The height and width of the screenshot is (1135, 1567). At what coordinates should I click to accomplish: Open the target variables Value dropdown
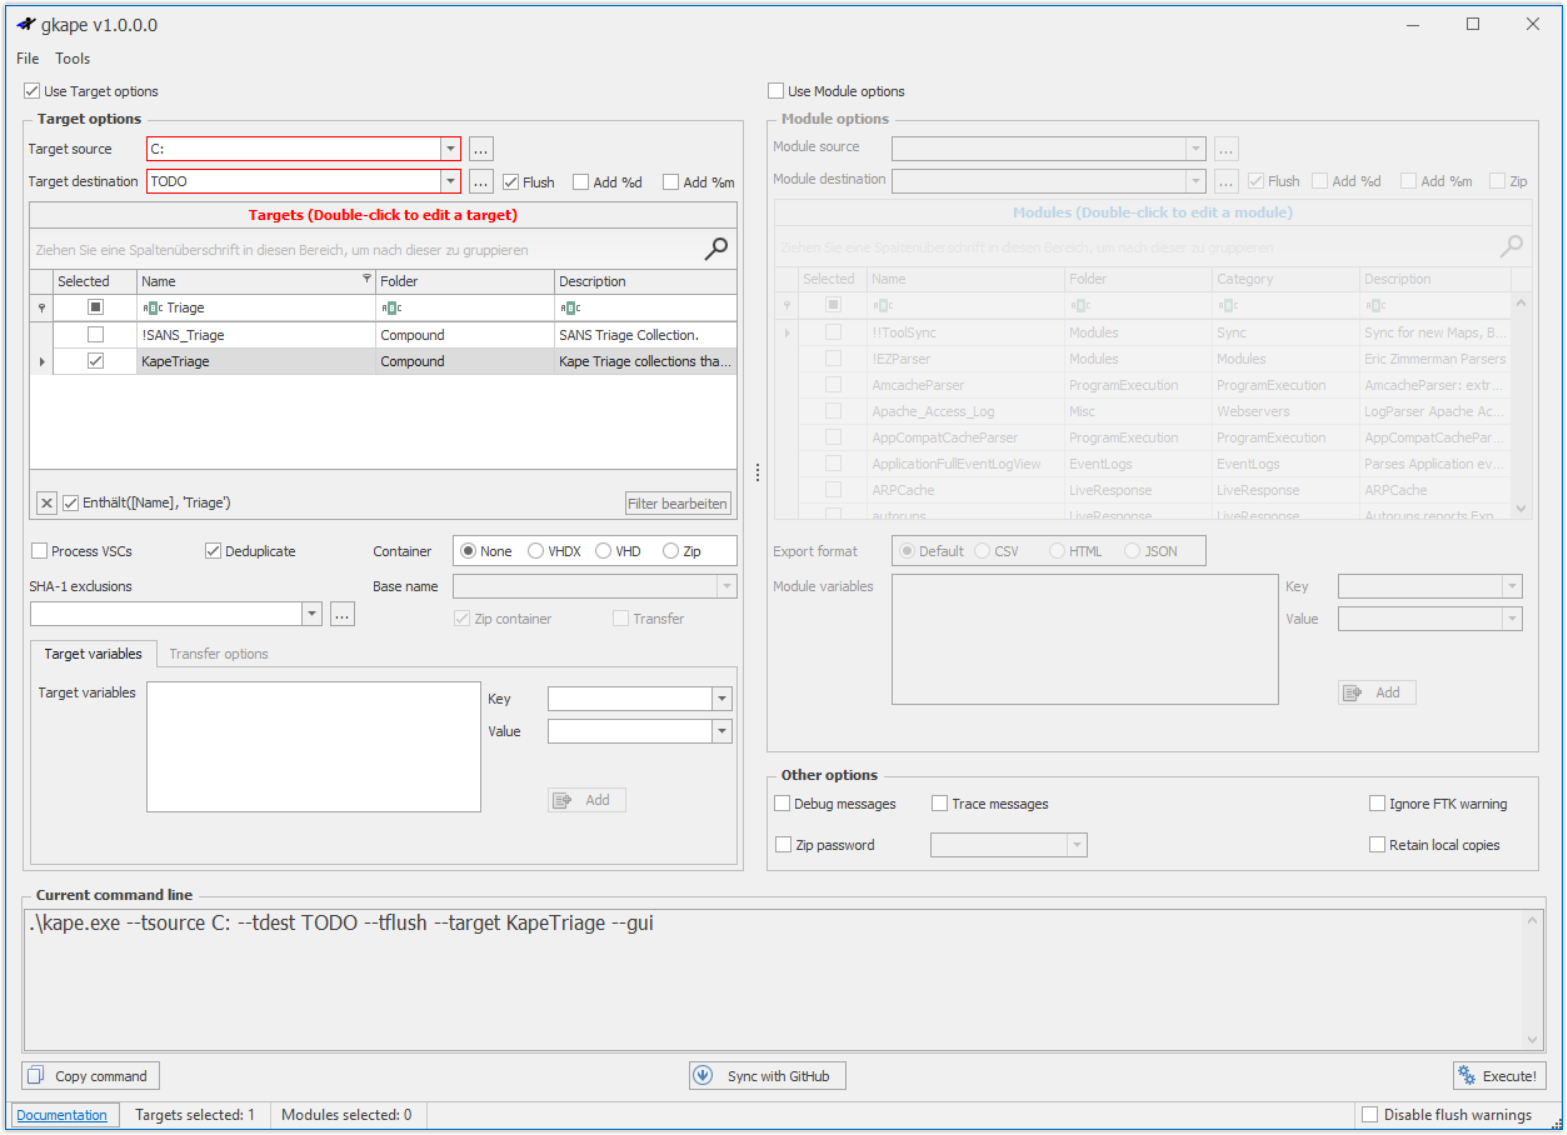722,732
